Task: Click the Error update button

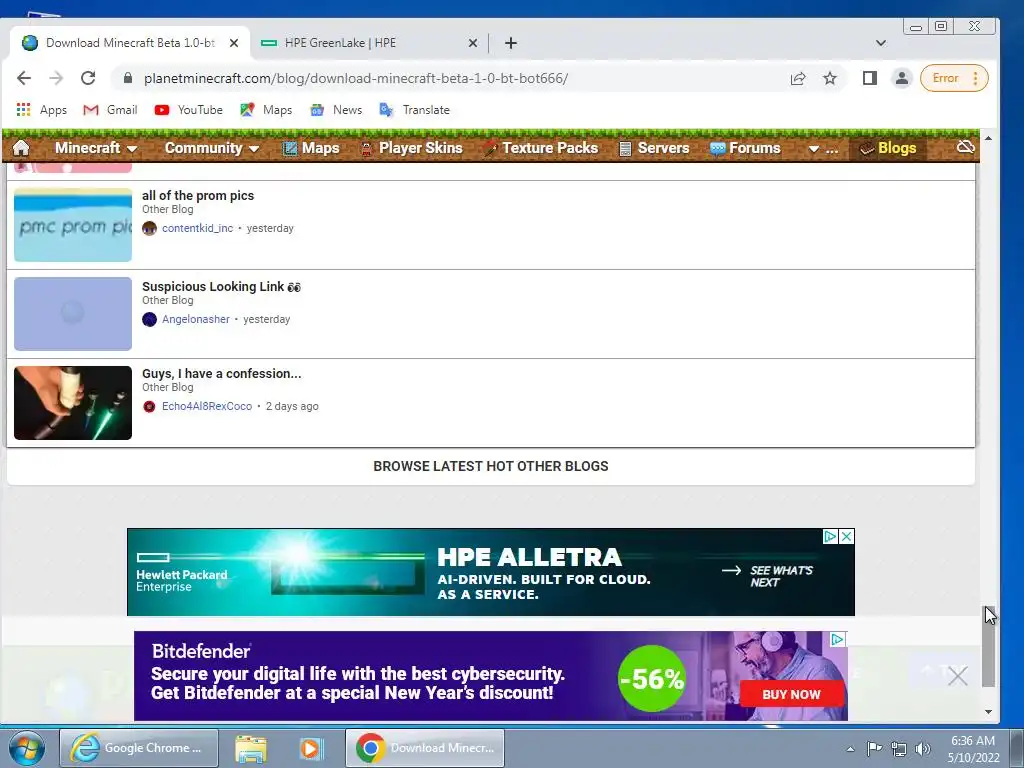Action: (953, 78)
